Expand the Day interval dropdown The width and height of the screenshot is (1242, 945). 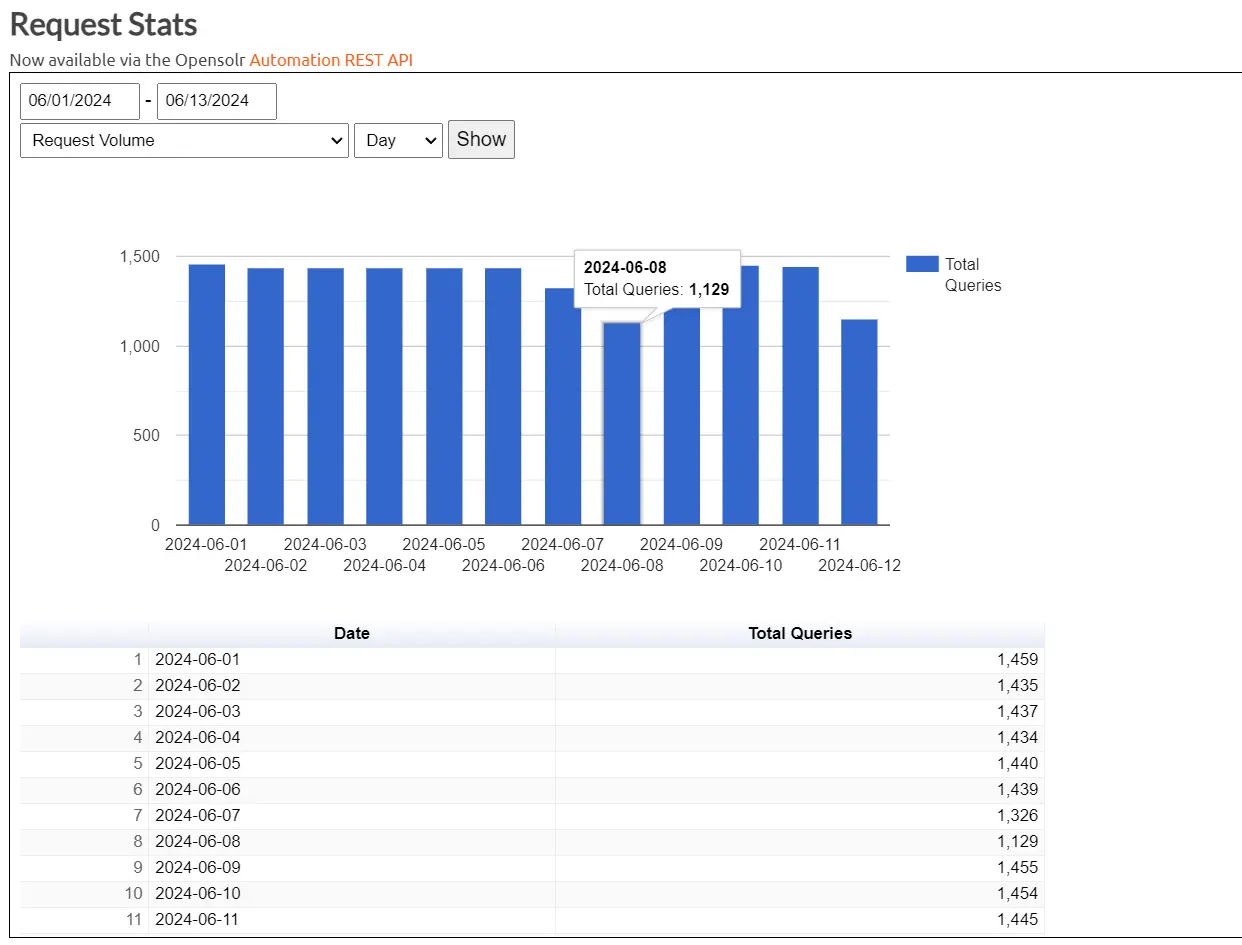tap(398, 141)
